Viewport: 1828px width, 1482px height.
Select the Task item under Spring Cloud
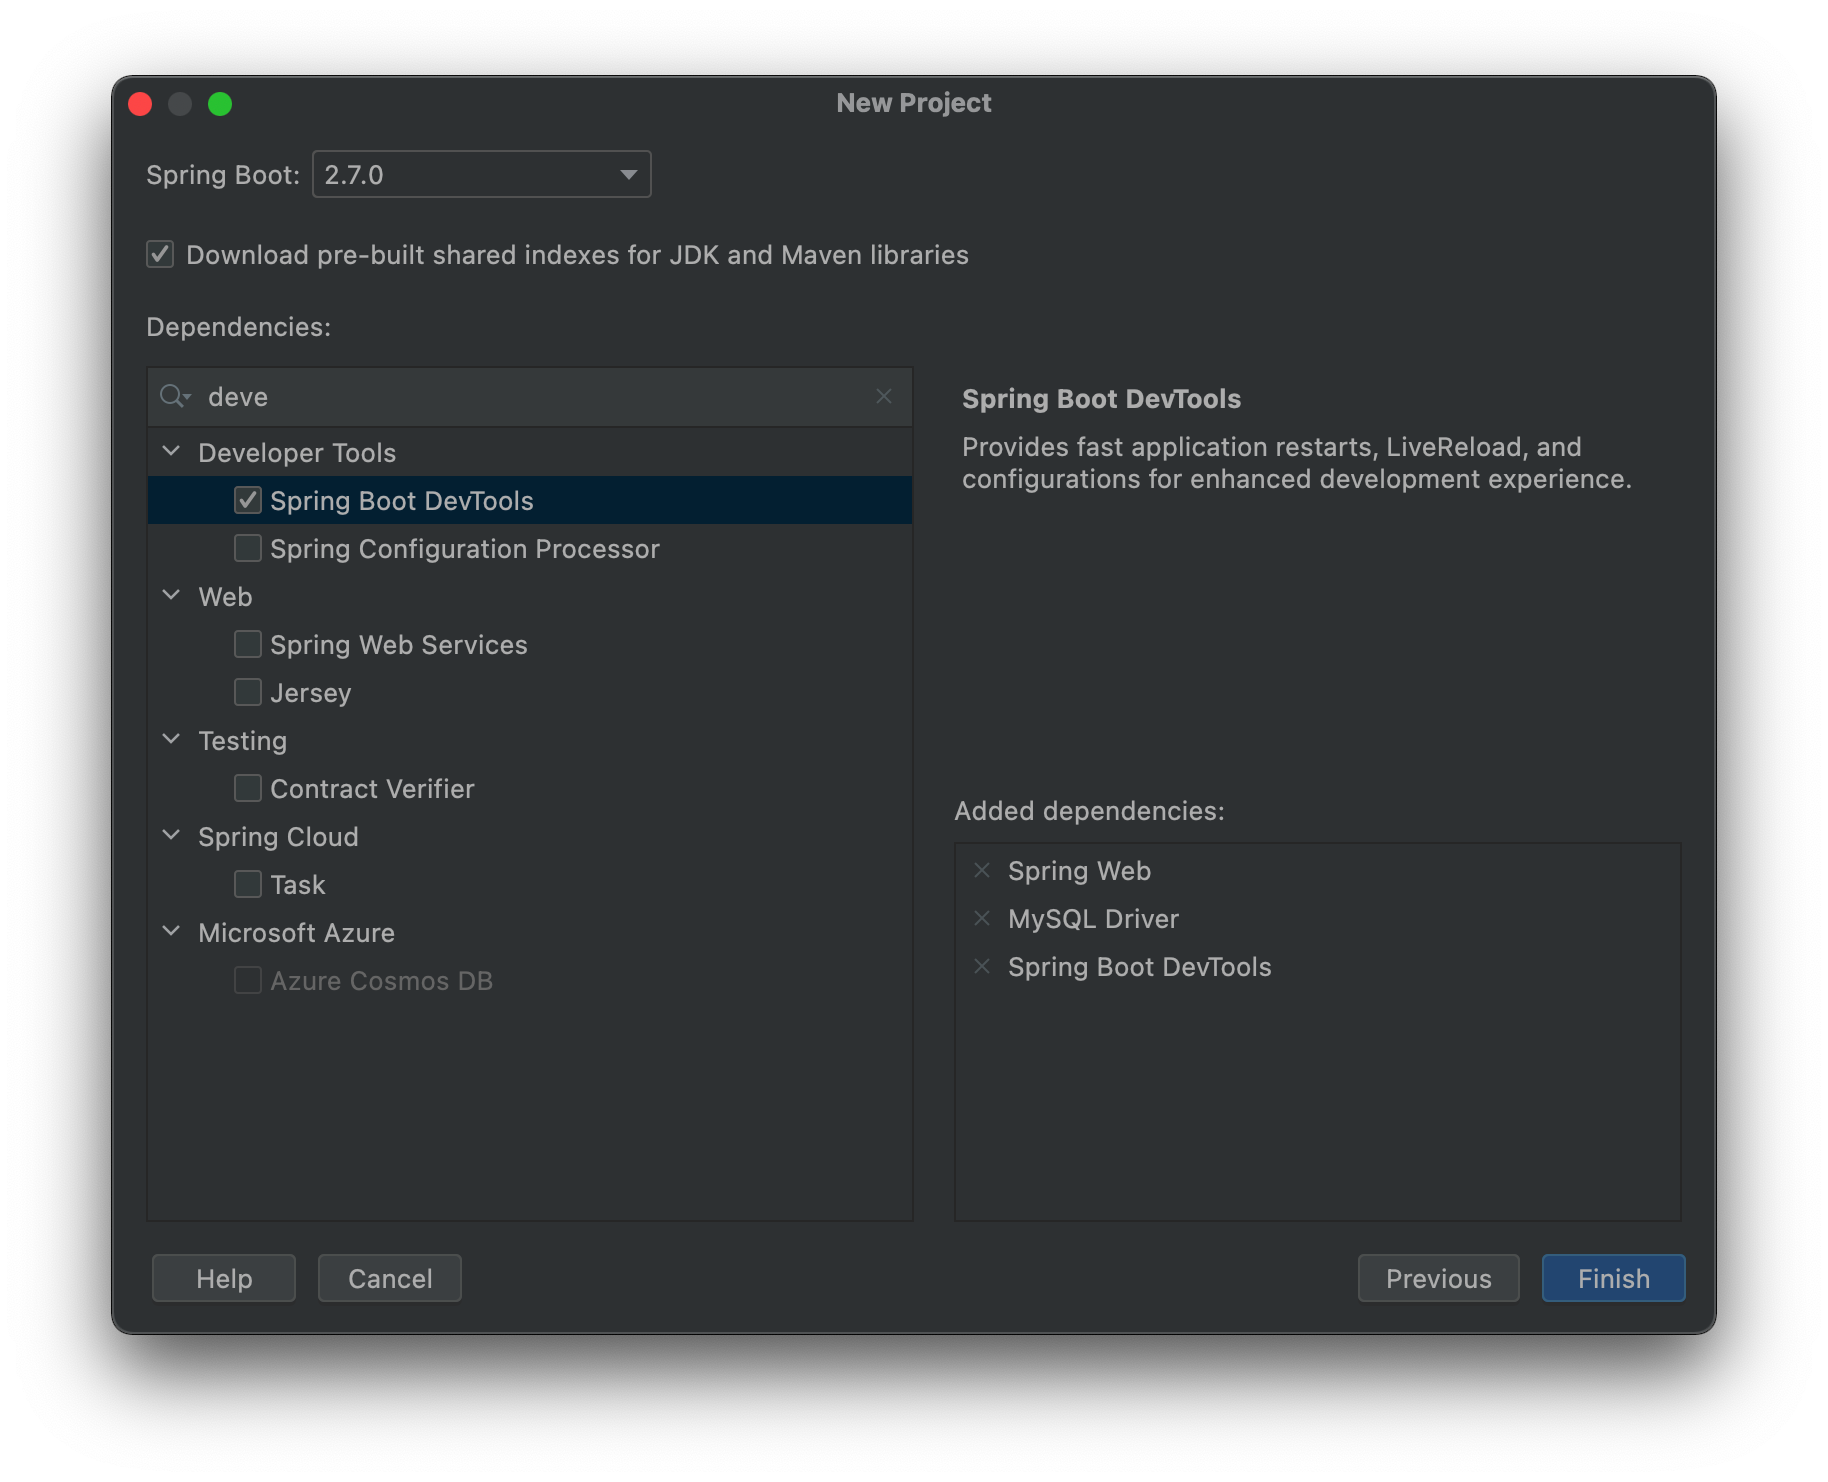point(297,885)
